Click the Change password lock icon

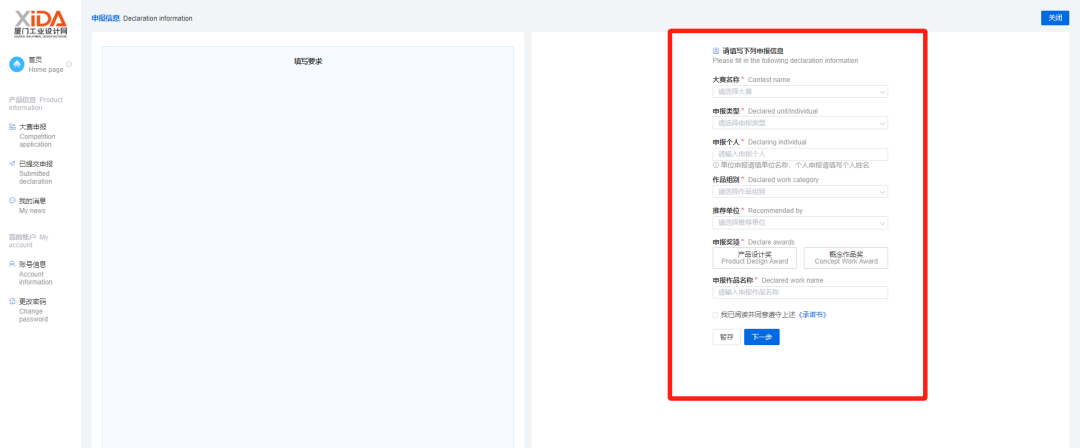[12, 301]
